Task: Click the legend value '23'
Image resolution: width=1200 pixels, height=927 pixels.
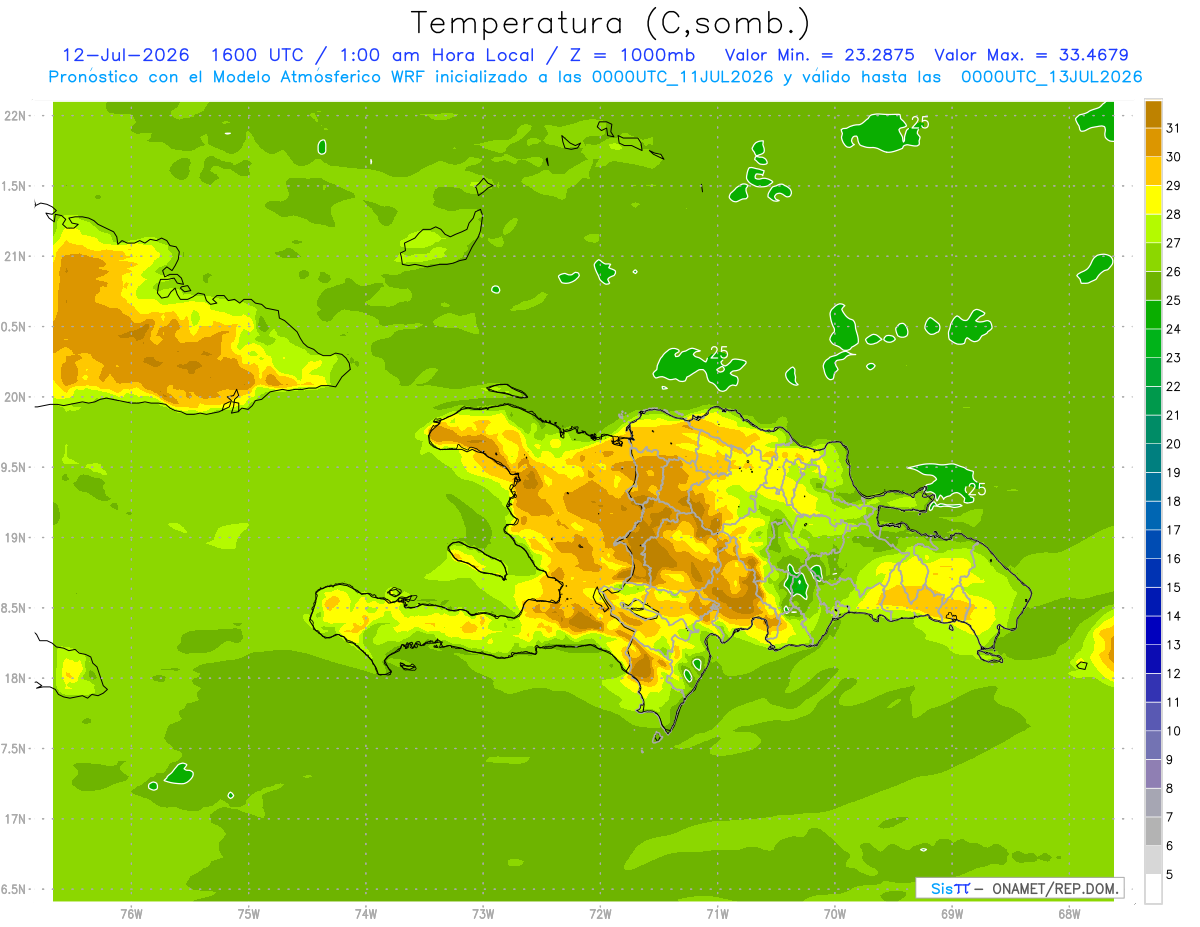Action: (1174, 358)
